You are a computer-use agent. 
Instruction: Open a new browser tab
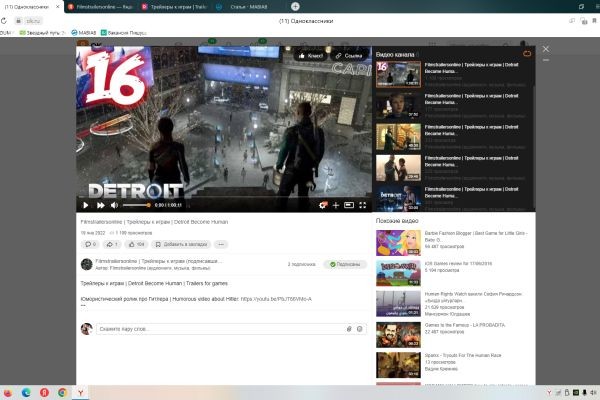tap(295, 7)
